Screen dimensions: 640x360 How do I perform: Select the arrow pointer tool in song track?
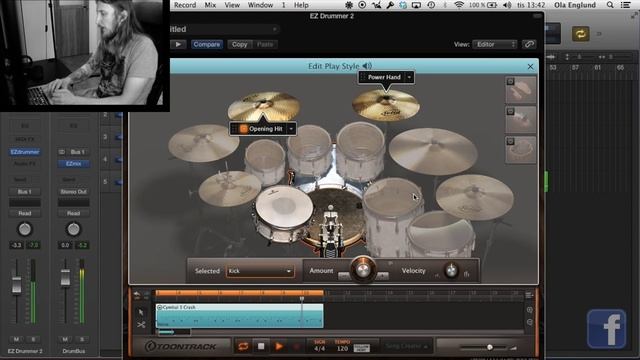click(x=141, y=312)
